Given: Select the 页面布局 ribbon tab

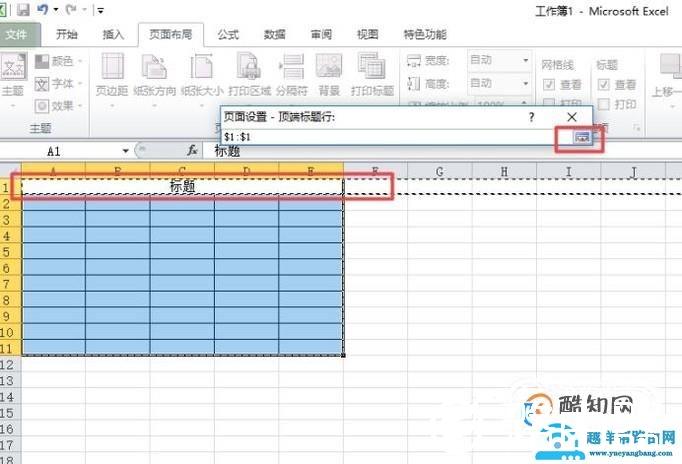Looking at the screenshot, I should coord(170,34).
